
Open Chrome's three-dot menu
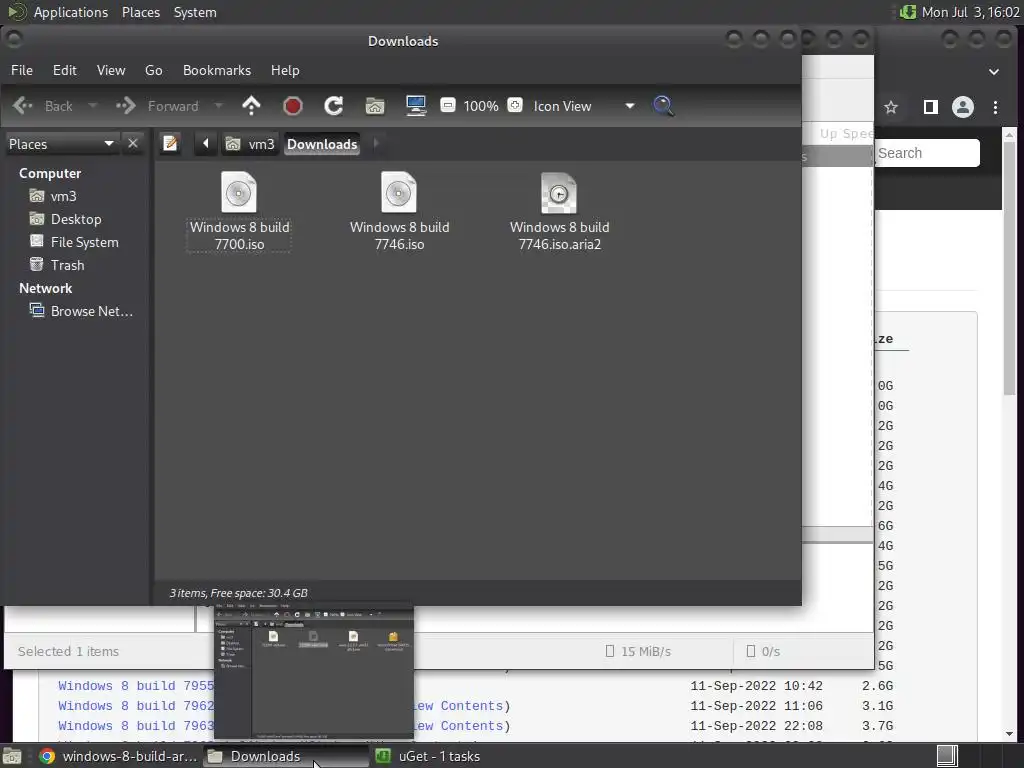pyautogui.click(x=995, y=107)
